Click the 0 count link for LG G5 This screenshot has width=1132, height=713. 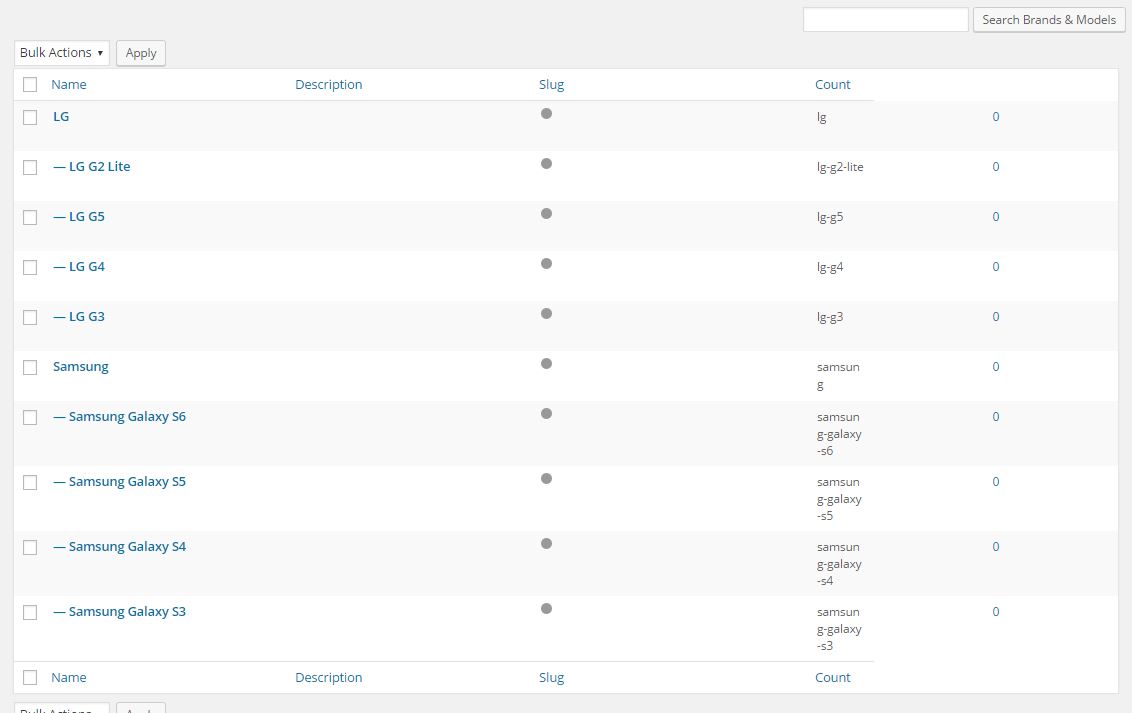[996, 216]
